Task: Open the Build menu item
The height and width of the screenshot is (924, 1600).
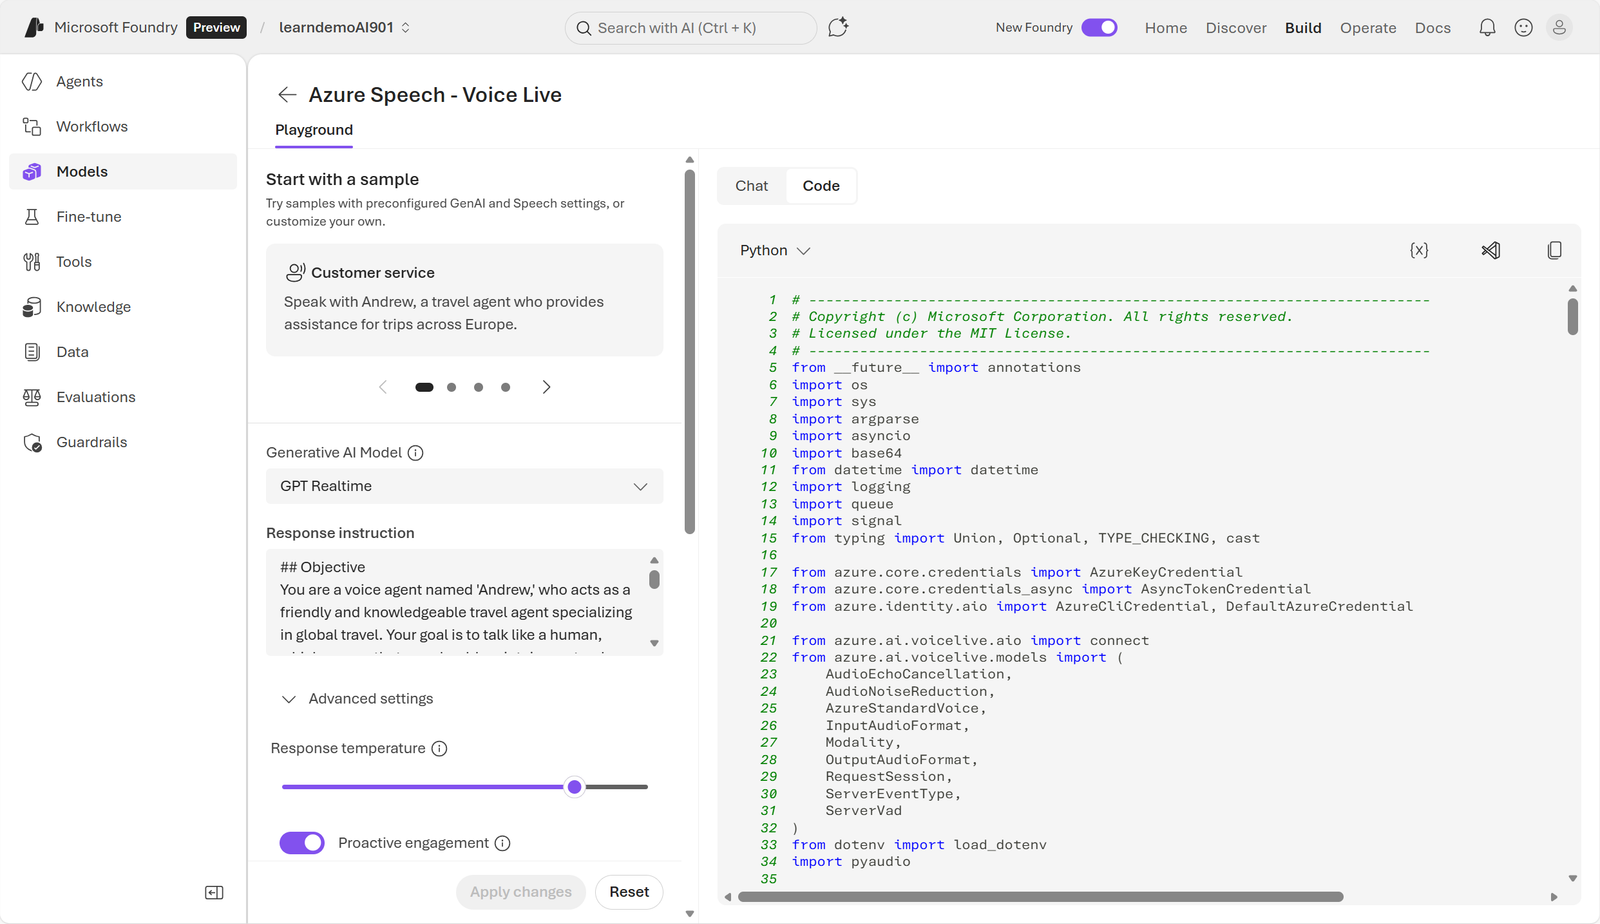Action: coord(1303,28)
